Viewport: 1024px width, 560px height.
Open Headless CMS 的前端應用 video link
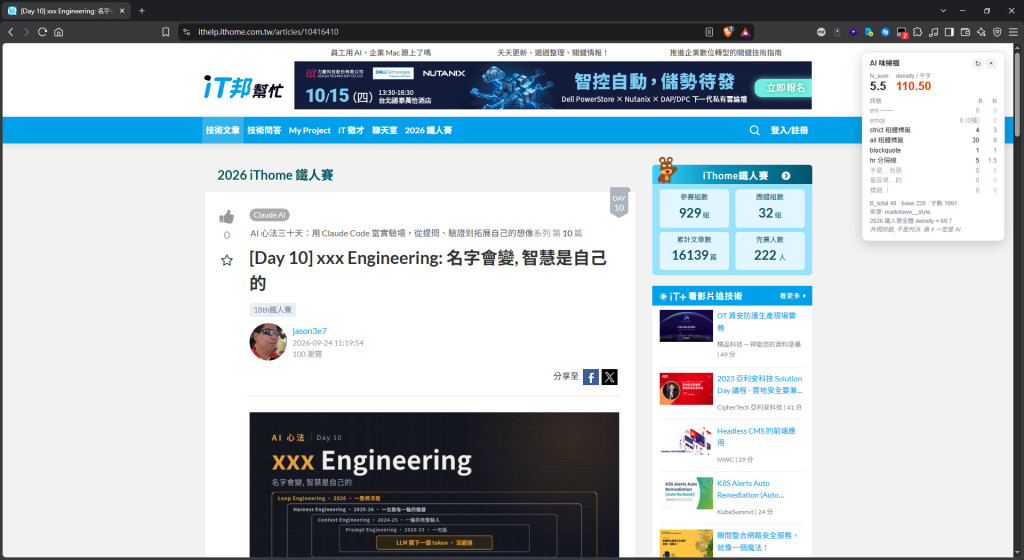[757, 437]
